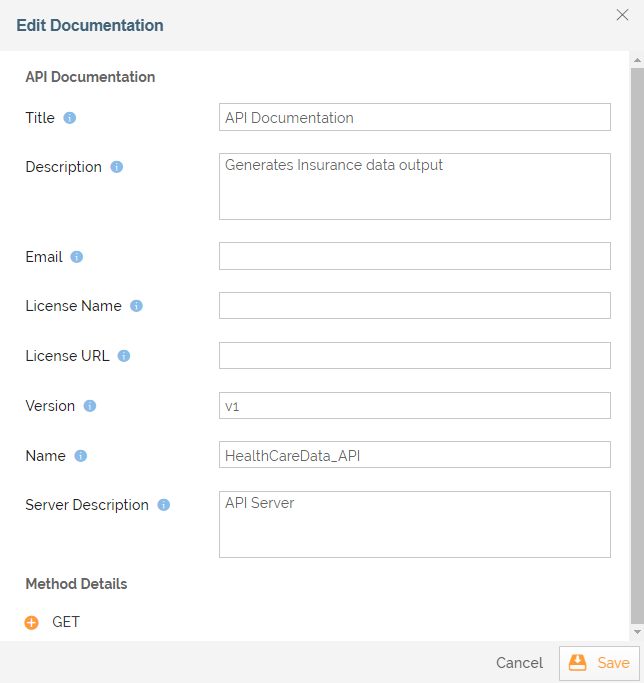Click into the Title input field
The width and height of the screenshot is (644, 683).
pos(414,117)
